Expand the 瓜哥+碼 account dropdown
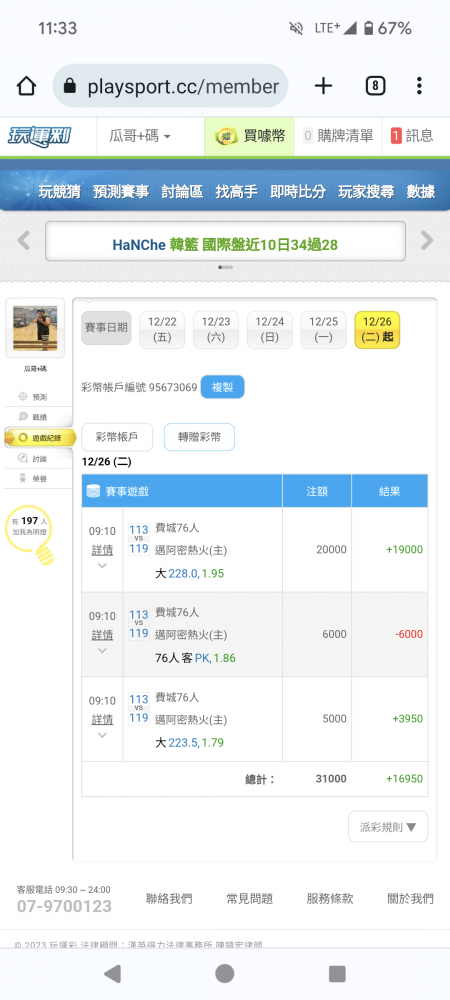450x1000 pixels. pos(140,136)
